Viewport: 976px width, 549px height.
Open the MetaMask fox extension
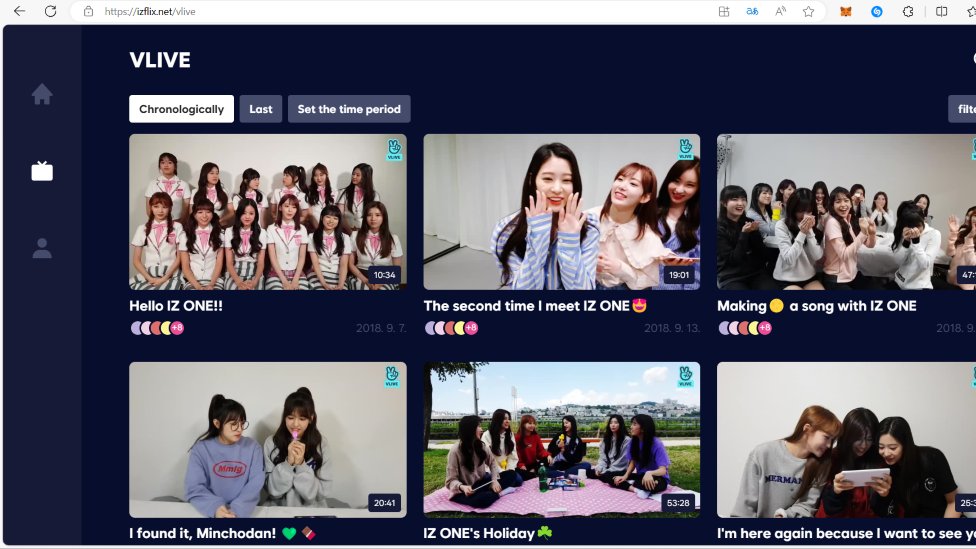click(x=845, y=11)
